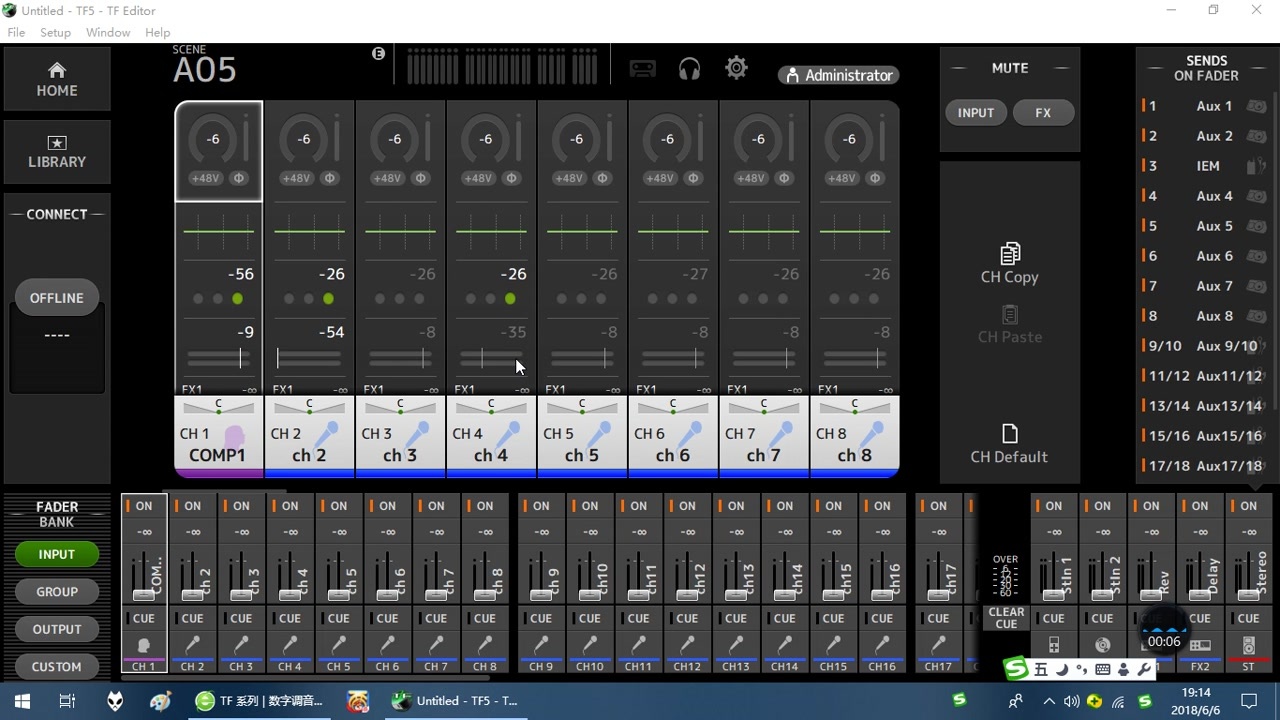Open TF series browser window in taskbar
Image resolution: width=1280 pixels, height=720 pixels.
point(262,701)
